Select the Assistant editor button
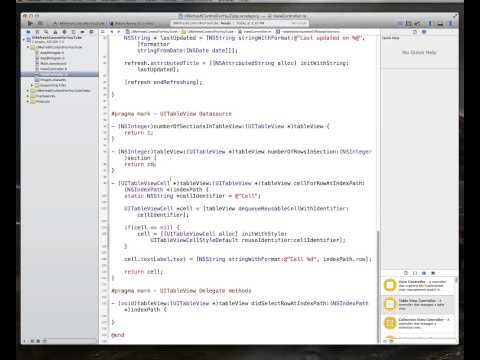 tap(409, 23)
